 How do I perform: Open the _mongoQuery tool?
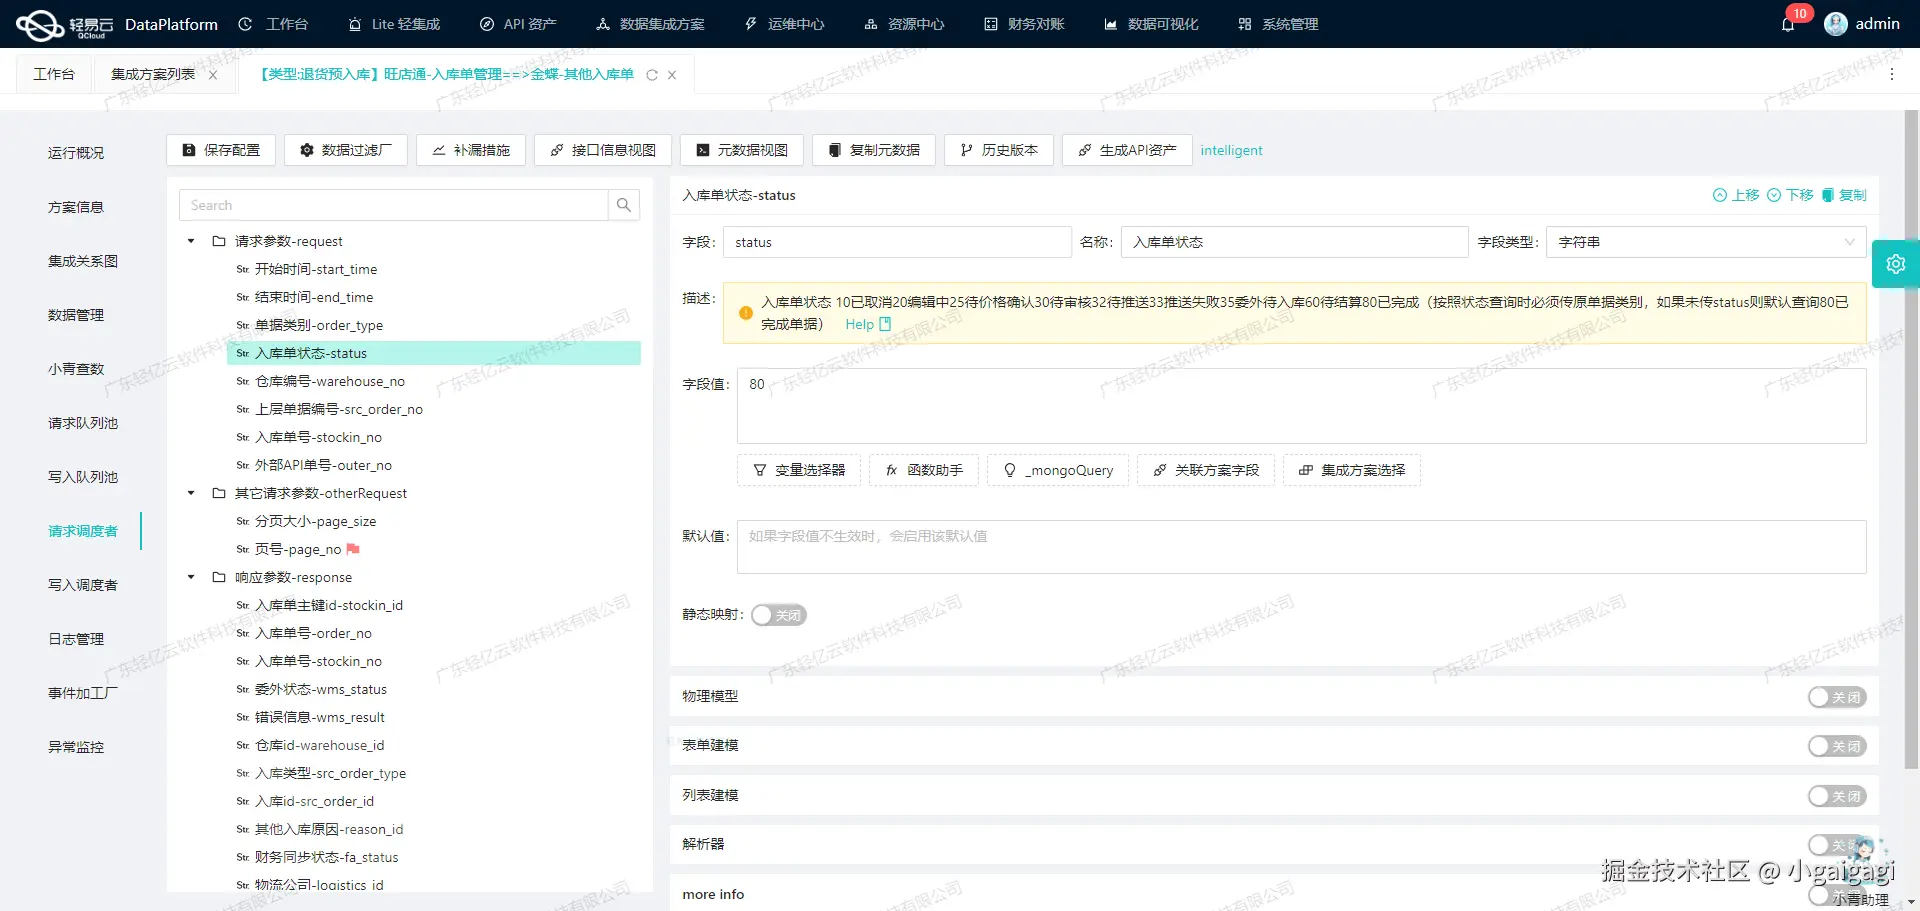coord(1057,470)
